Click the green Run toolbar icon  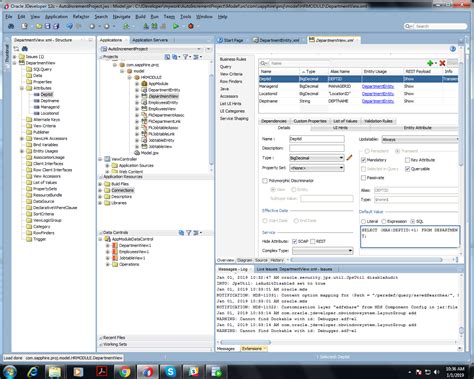176,26
